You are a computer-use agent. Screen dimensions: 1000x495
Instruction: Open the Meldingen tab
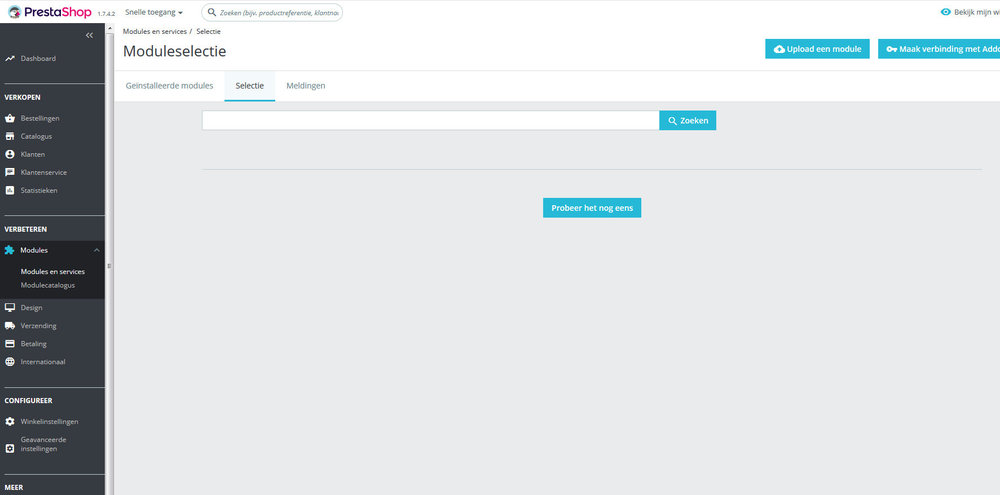pyautogui.click(x=305, y=85)
